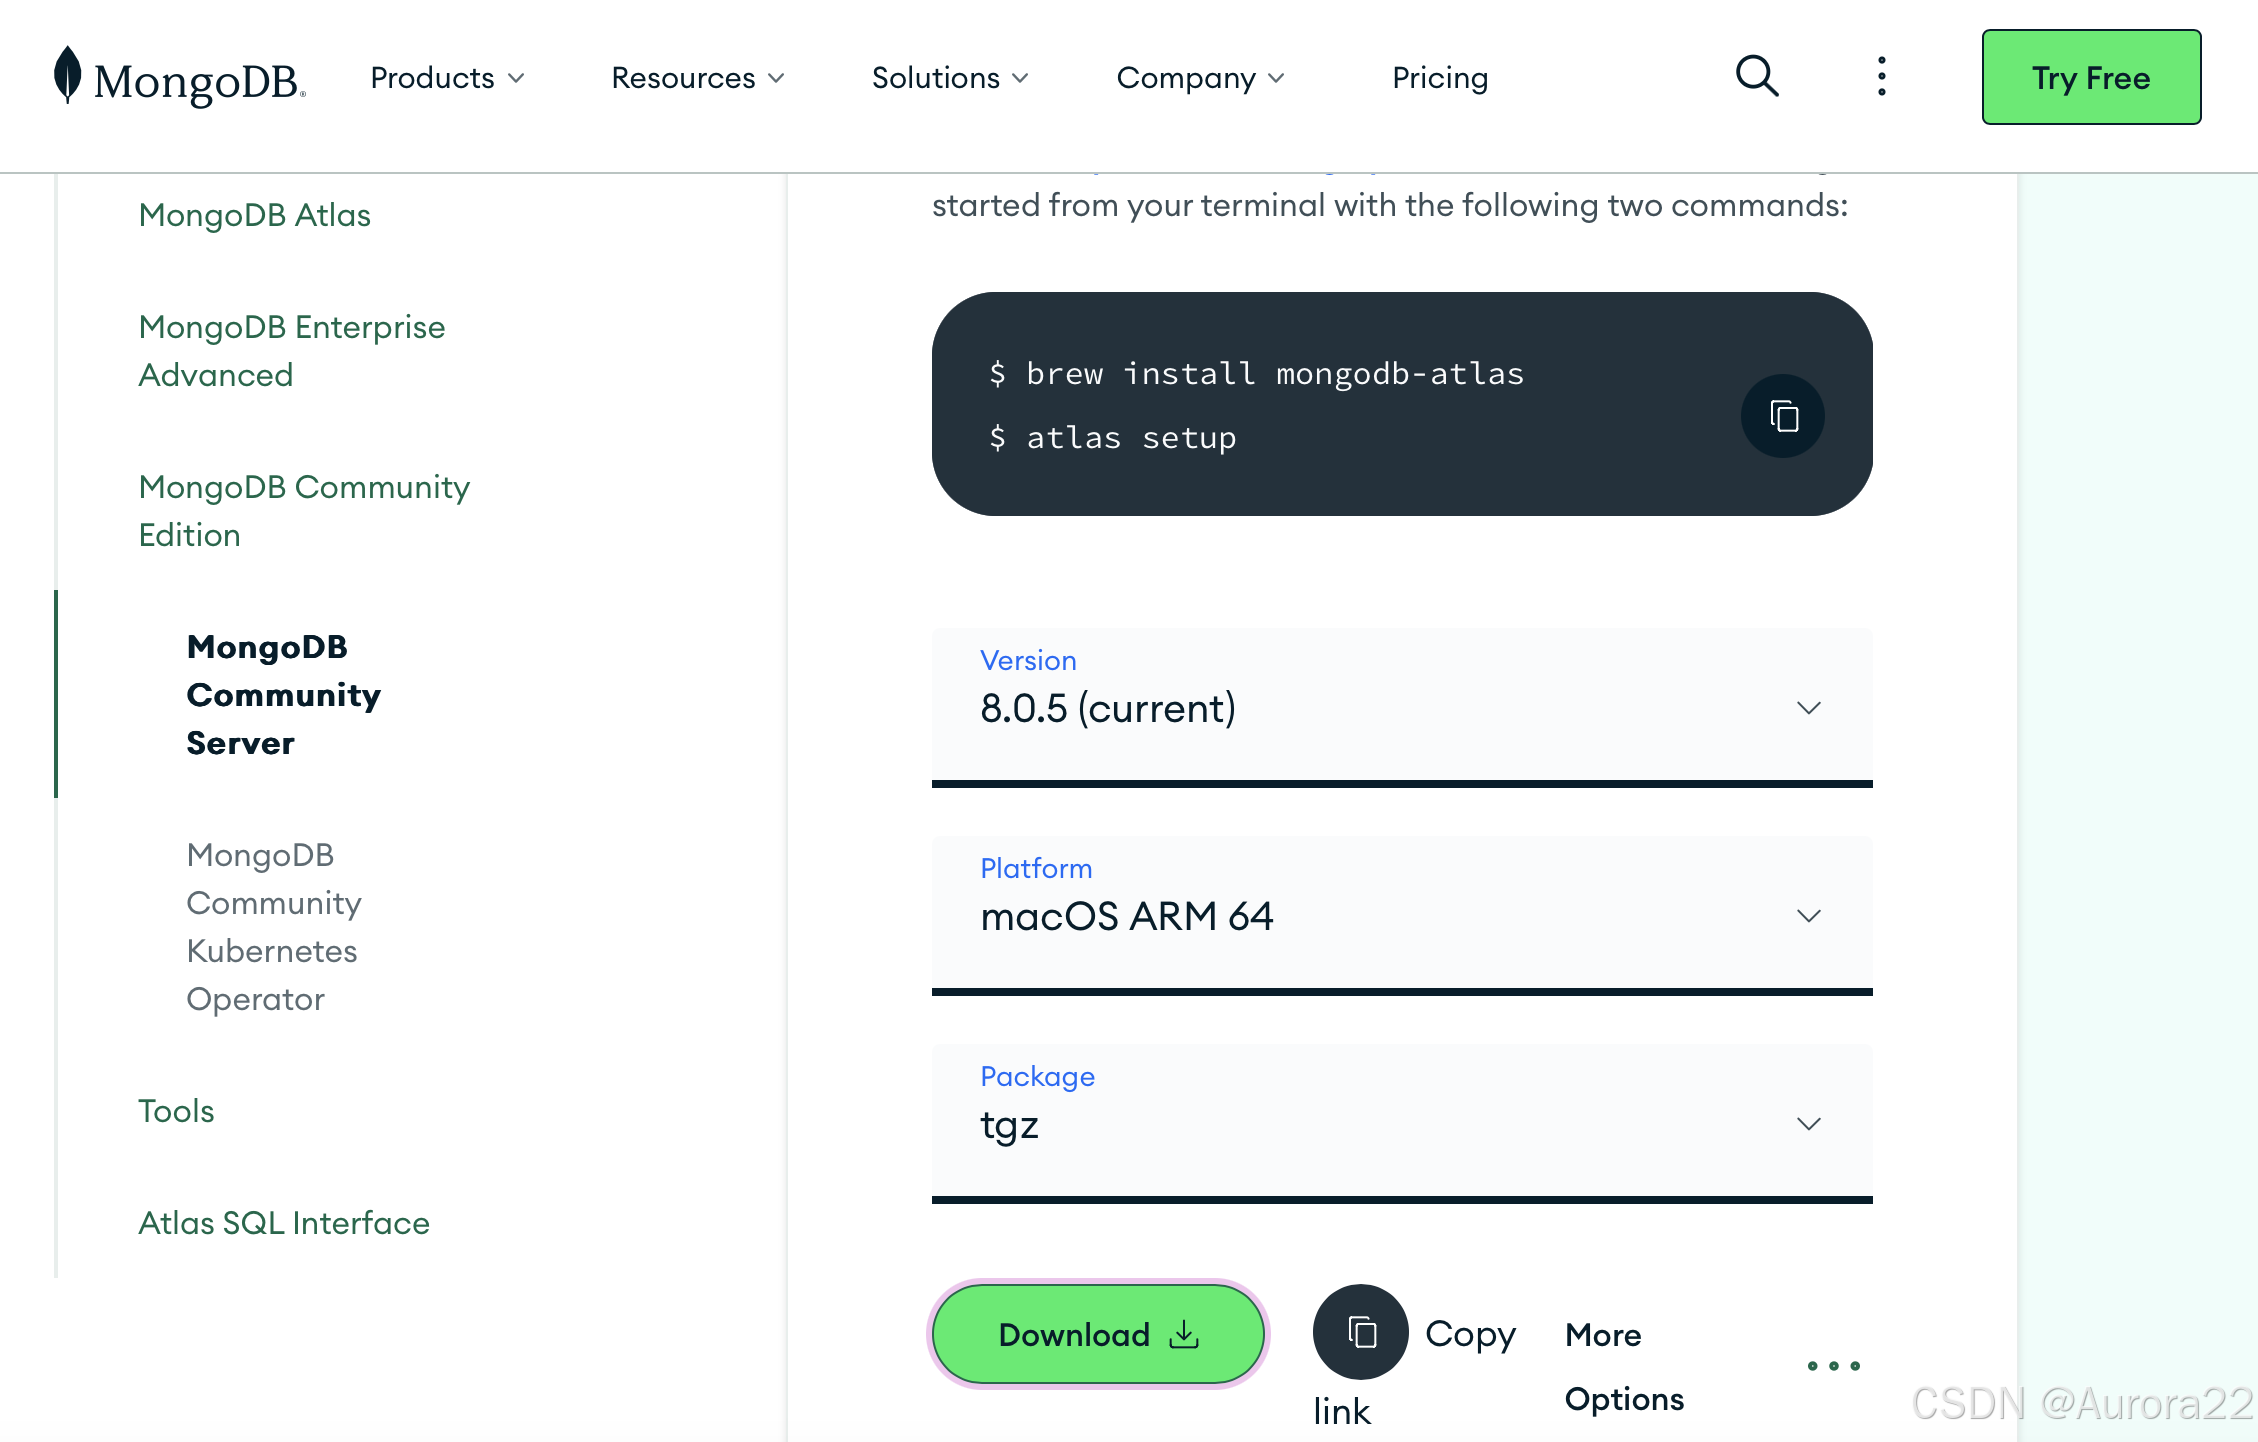Click the Copy link round icon
The height and width of the screenshot is (1442, 2258).
click(1360, 1332)
